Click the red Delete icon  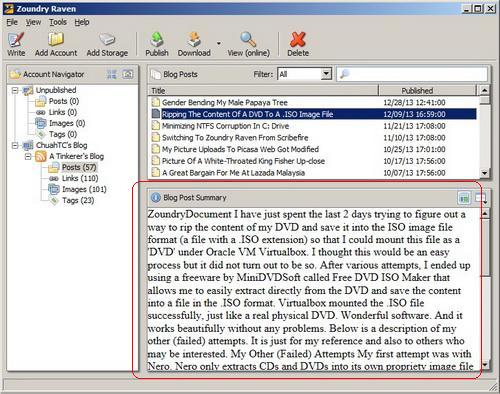298,39
